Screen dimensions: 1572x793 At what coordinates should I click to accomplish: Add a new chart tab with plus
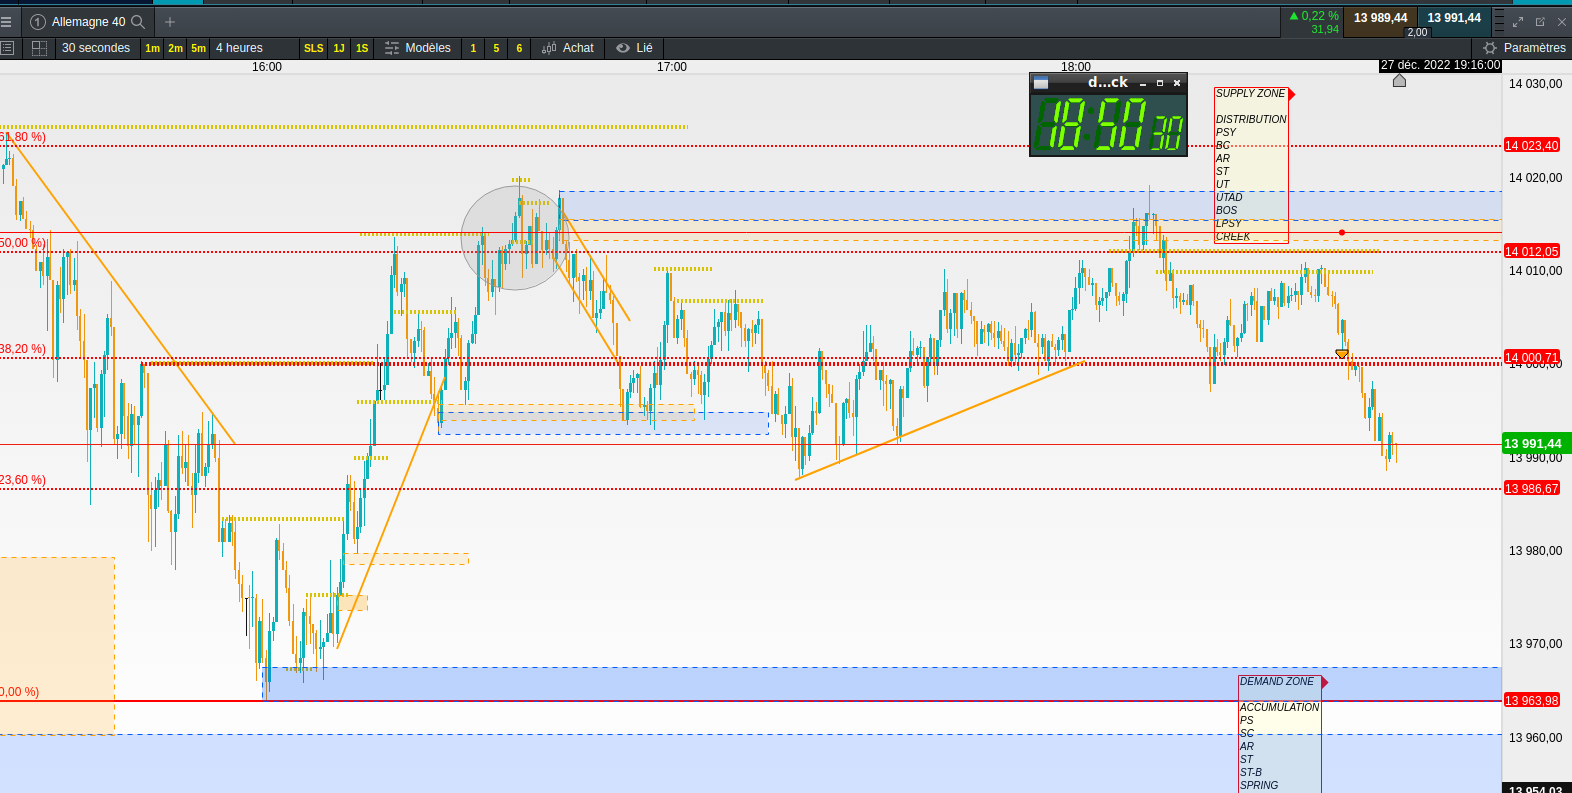pos(170,21)
